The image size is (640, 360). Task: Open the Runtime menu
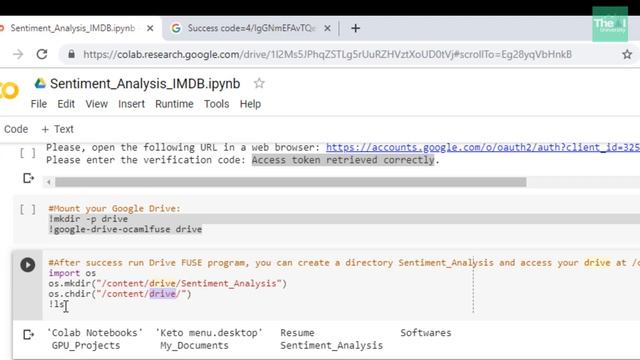[174, 104]
